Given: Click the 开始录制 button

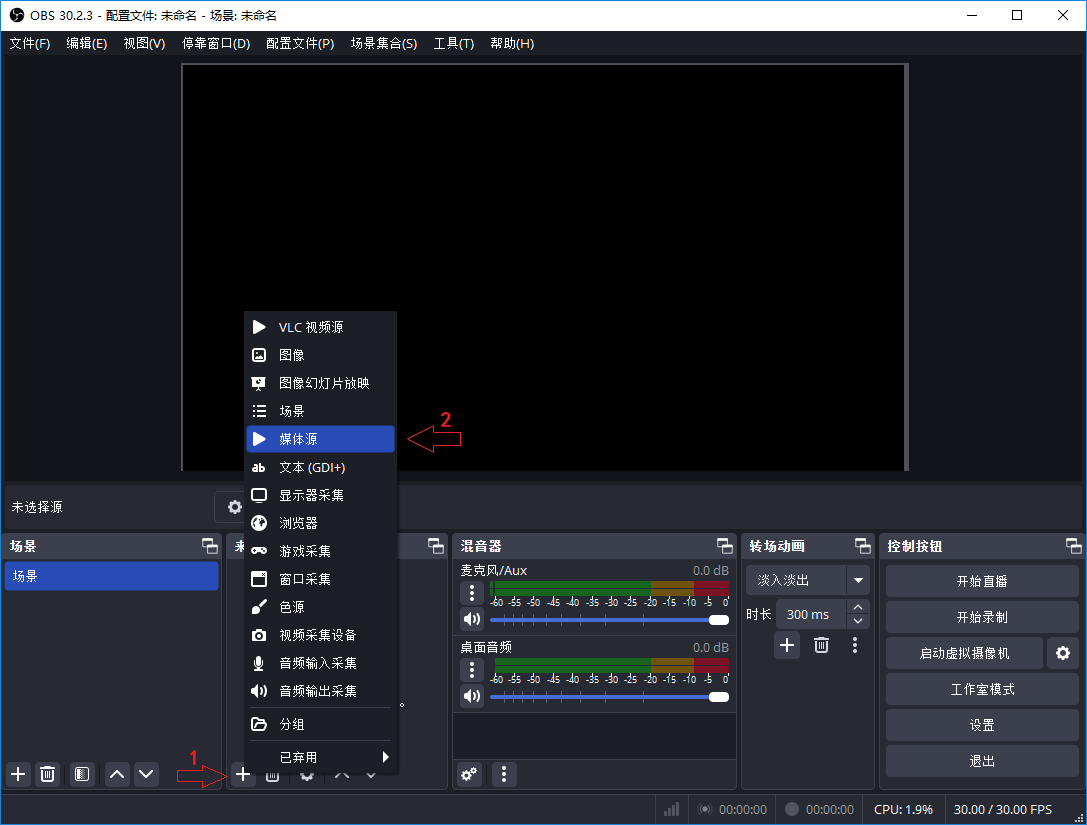Looking at the screenshot, I should point(981,617).
